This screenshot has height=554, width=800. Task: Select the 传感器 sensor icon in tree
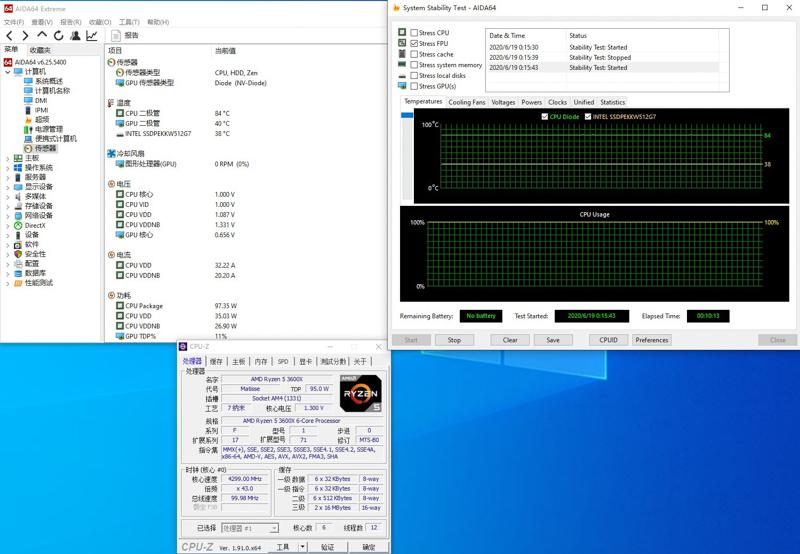29,148
